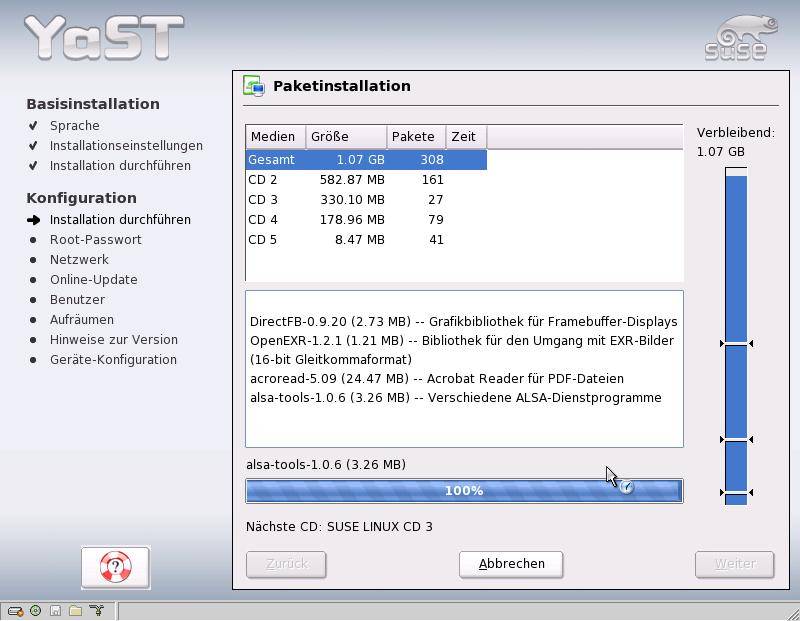Viewport: 800px width, 621px height.
Task: Click the alsa-tools log line mentioning ALSA-Dienstprogramme
Action: pos(456,398)
